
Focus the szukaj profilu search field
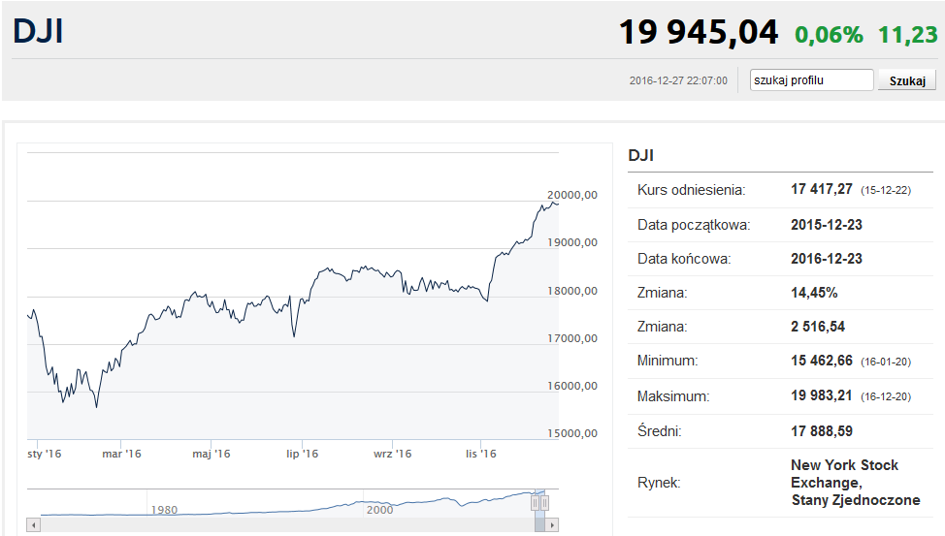tap(811, 80)
